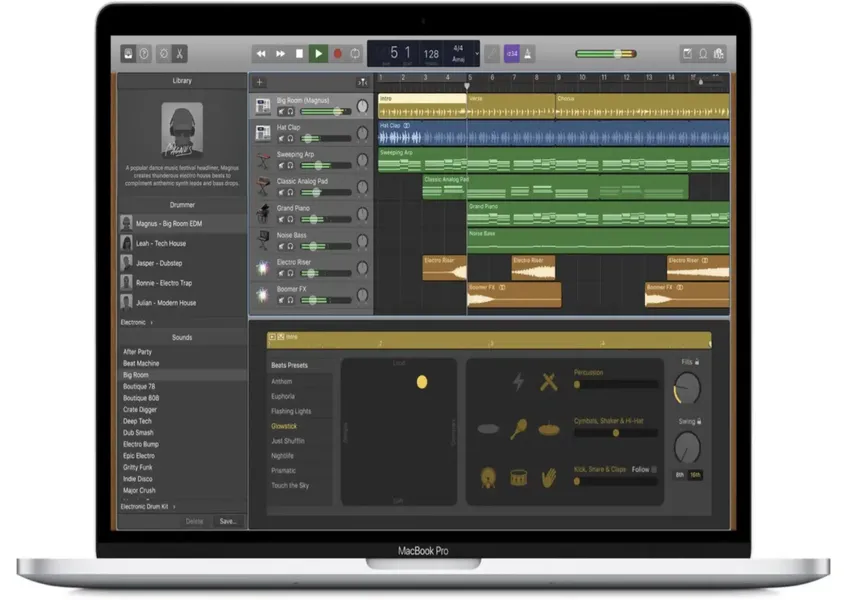
Task: Adjust the Boomer FX track volume slider
Action: (x=325, y=300)
